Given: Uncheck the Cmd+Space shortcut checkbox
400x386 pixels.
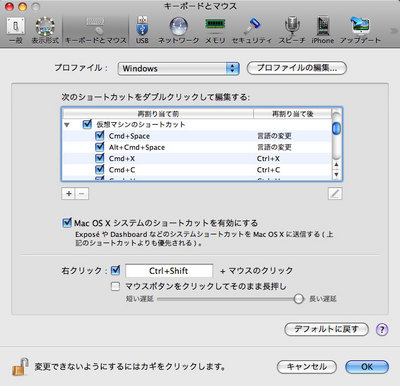Looking at the screenshot, I should [x=99, y=135].
